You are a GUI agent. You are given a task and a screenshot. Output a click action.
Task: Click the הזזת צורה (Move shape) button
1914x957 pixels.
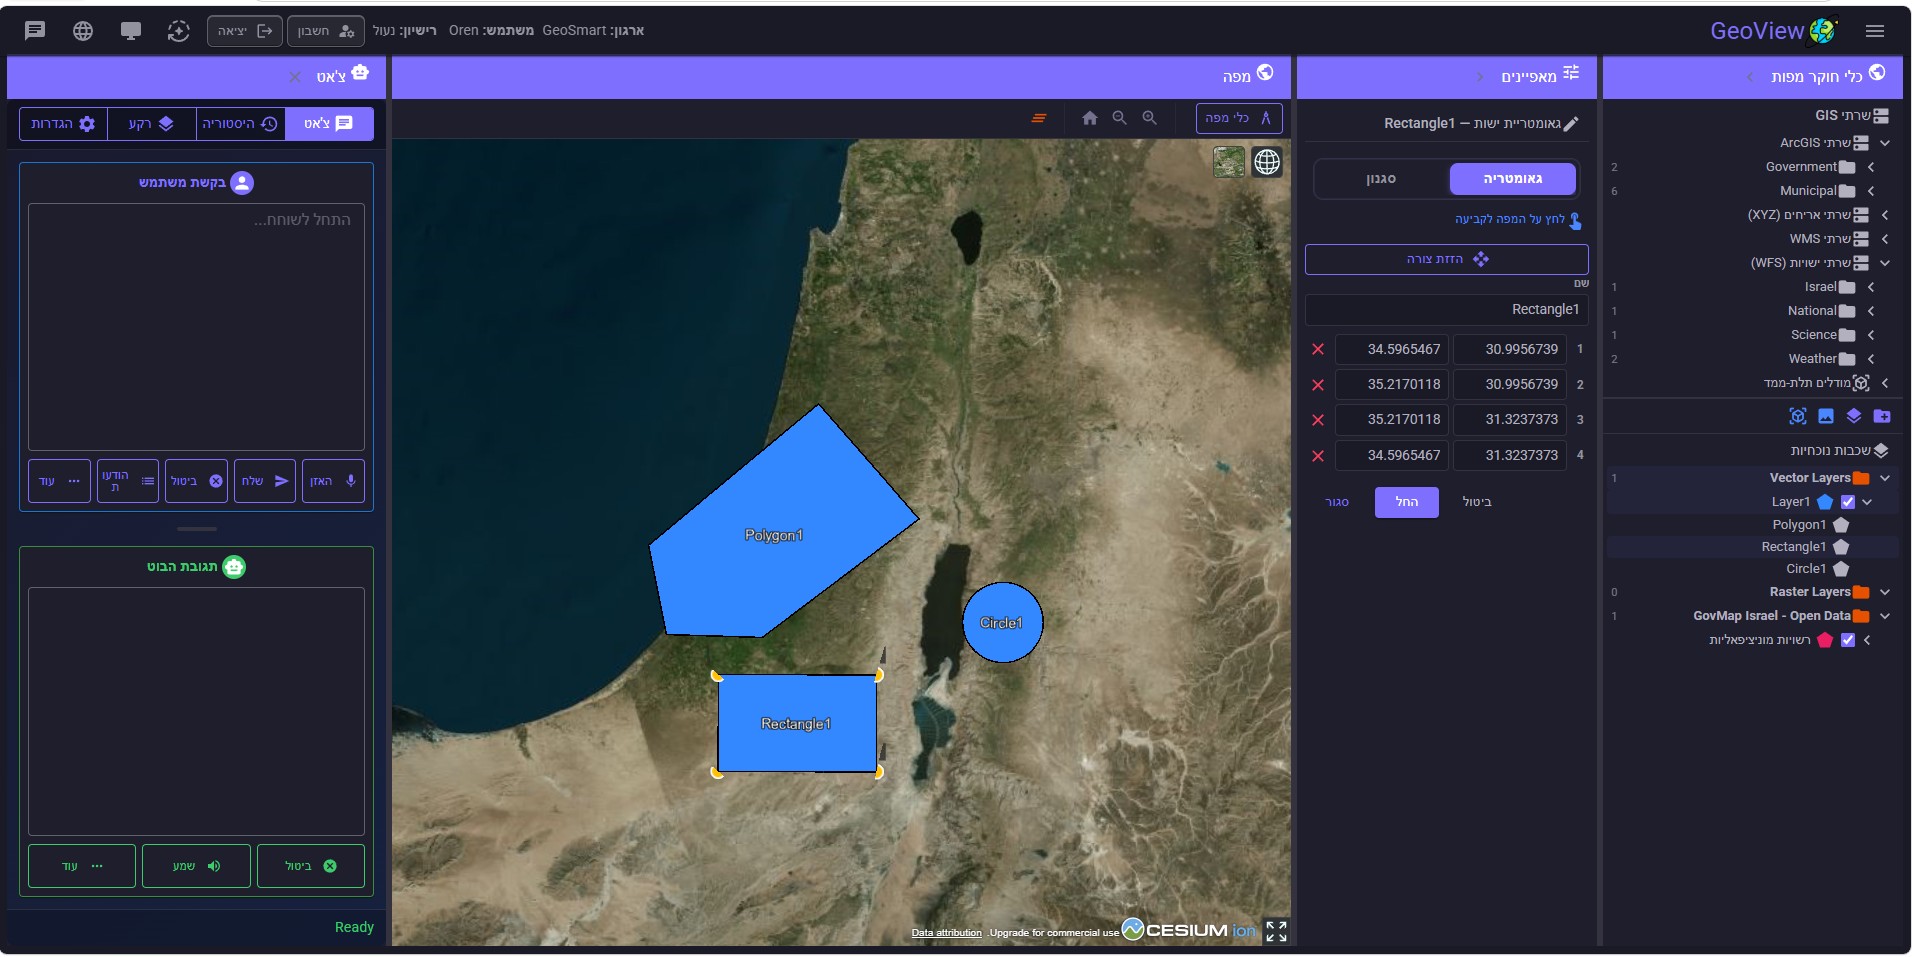(x=1447, y=259)
